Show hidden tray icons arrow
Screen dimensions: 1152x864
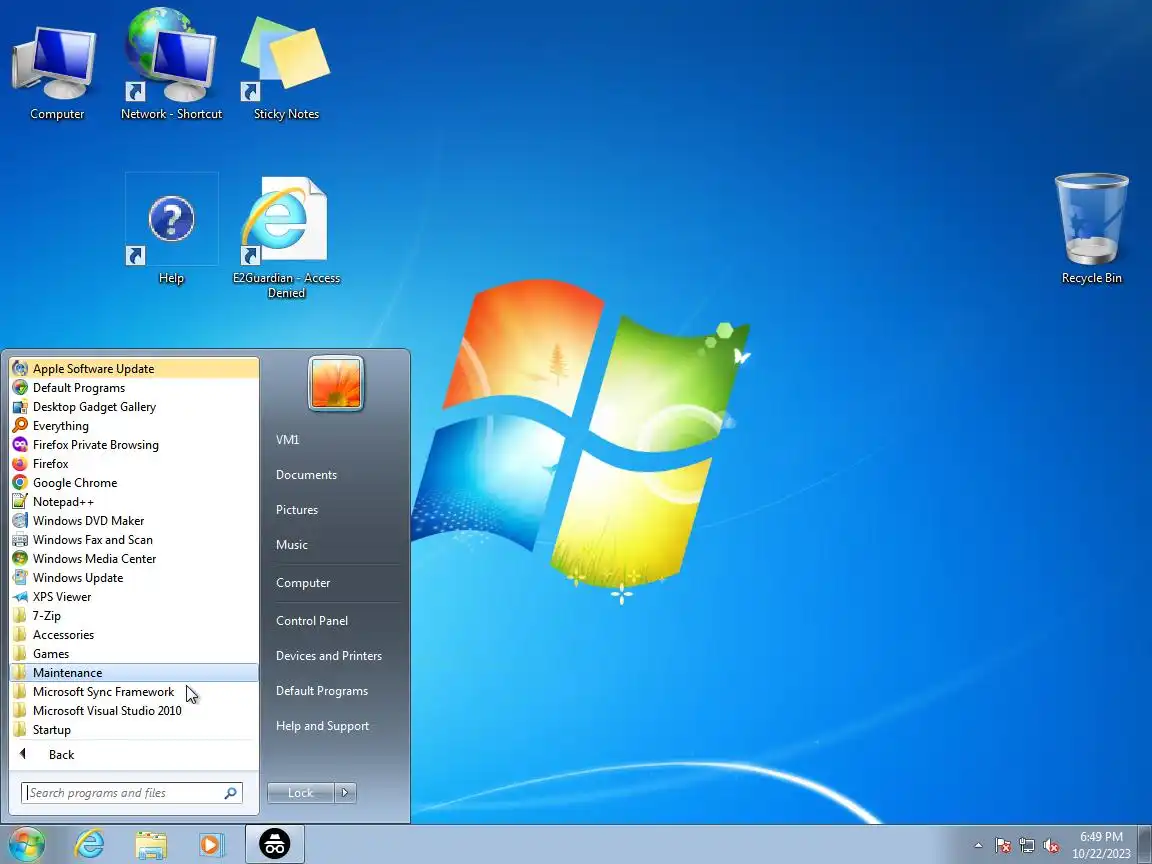pos(978,846)
